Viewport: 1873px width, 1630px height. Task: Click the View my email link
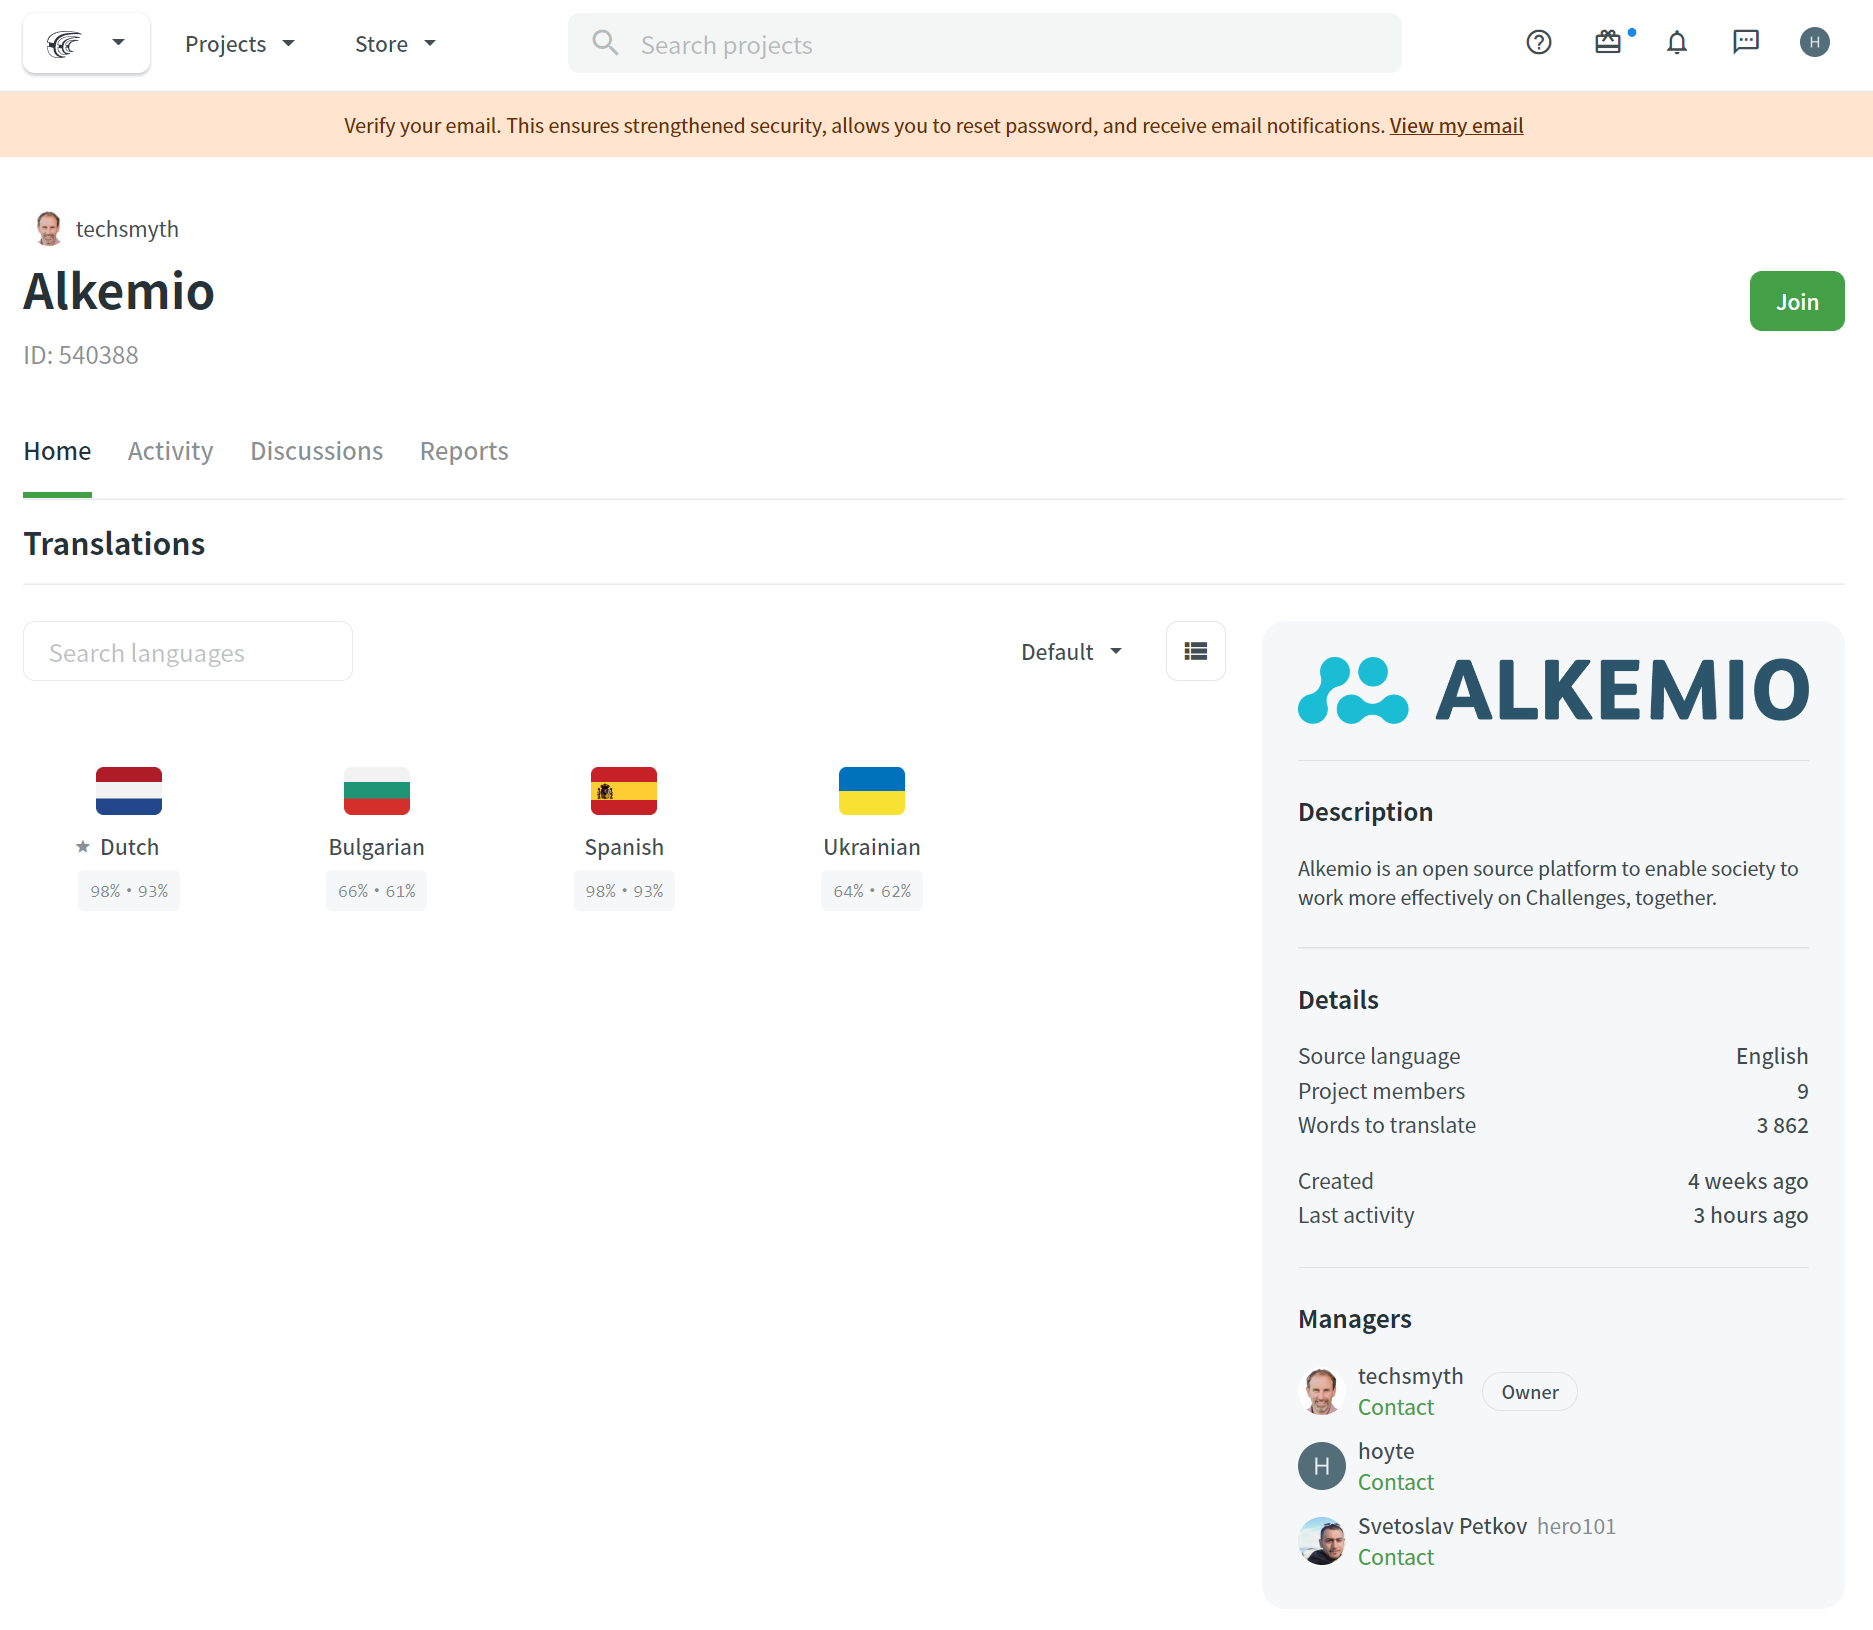coord(1456,125)
